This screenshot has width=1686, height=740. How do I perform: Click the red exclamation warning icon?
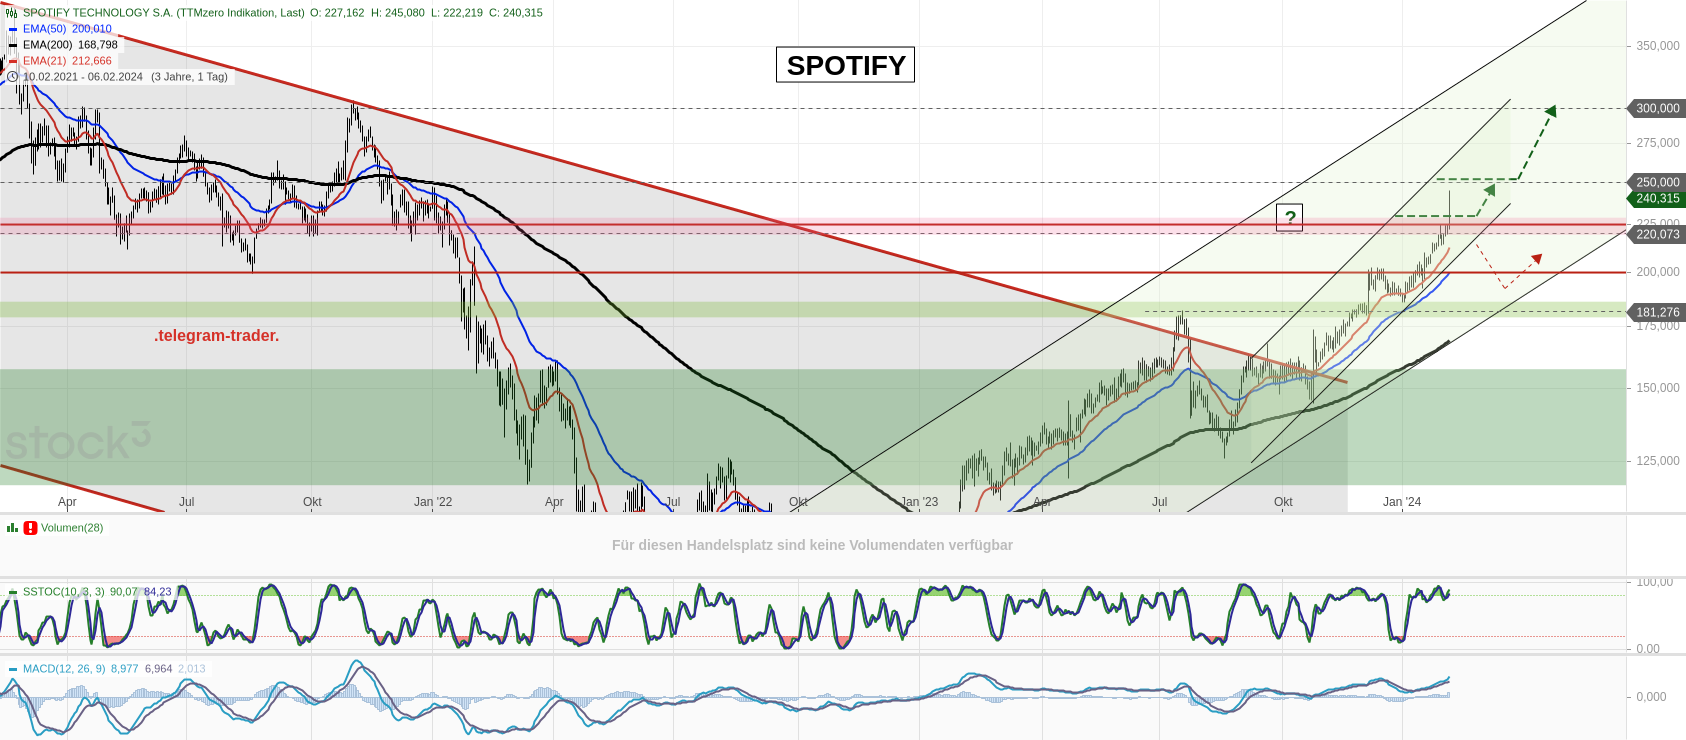pos(30,528)
